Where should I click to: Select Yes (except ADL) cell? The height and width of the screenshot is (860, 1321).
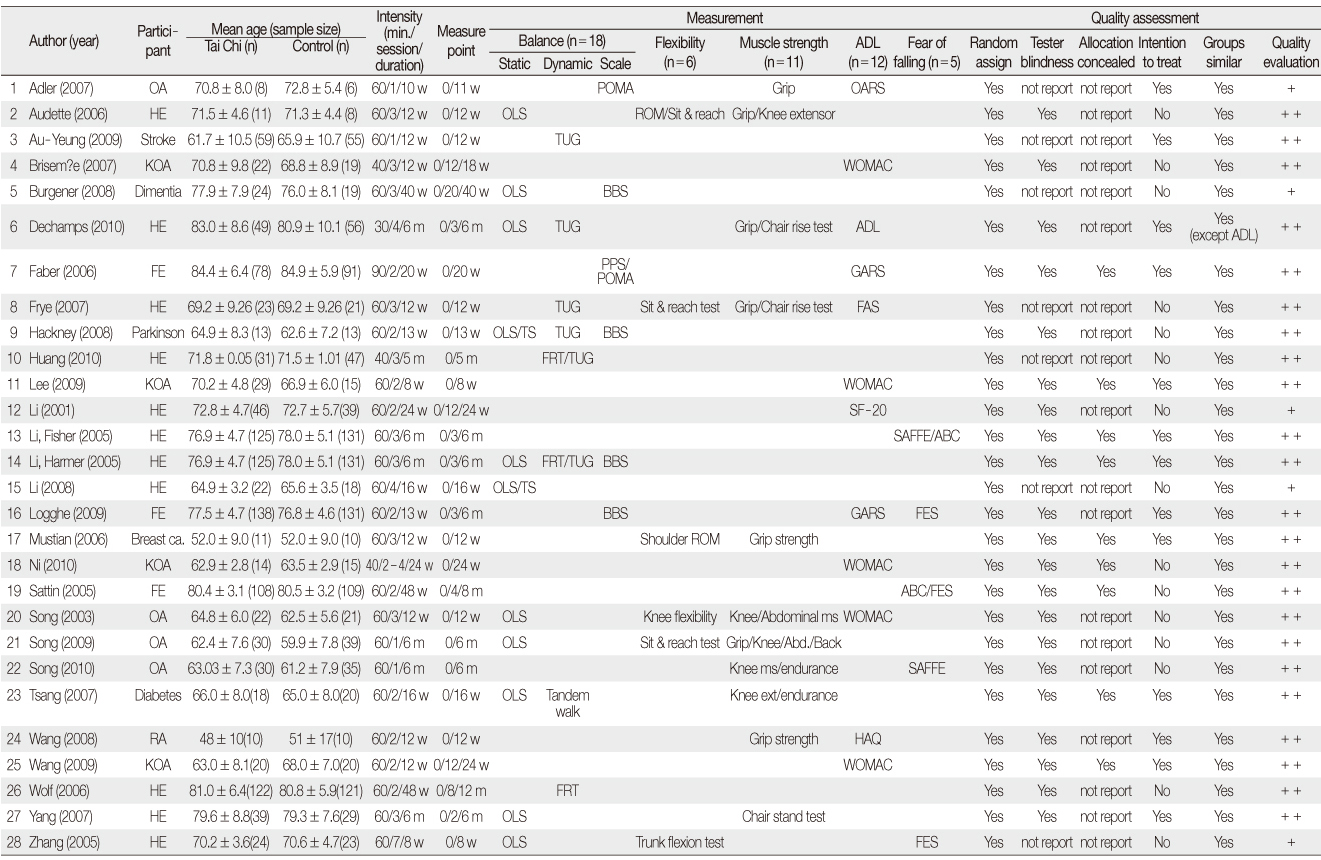pyautogui.click(x=1222, y=228)
